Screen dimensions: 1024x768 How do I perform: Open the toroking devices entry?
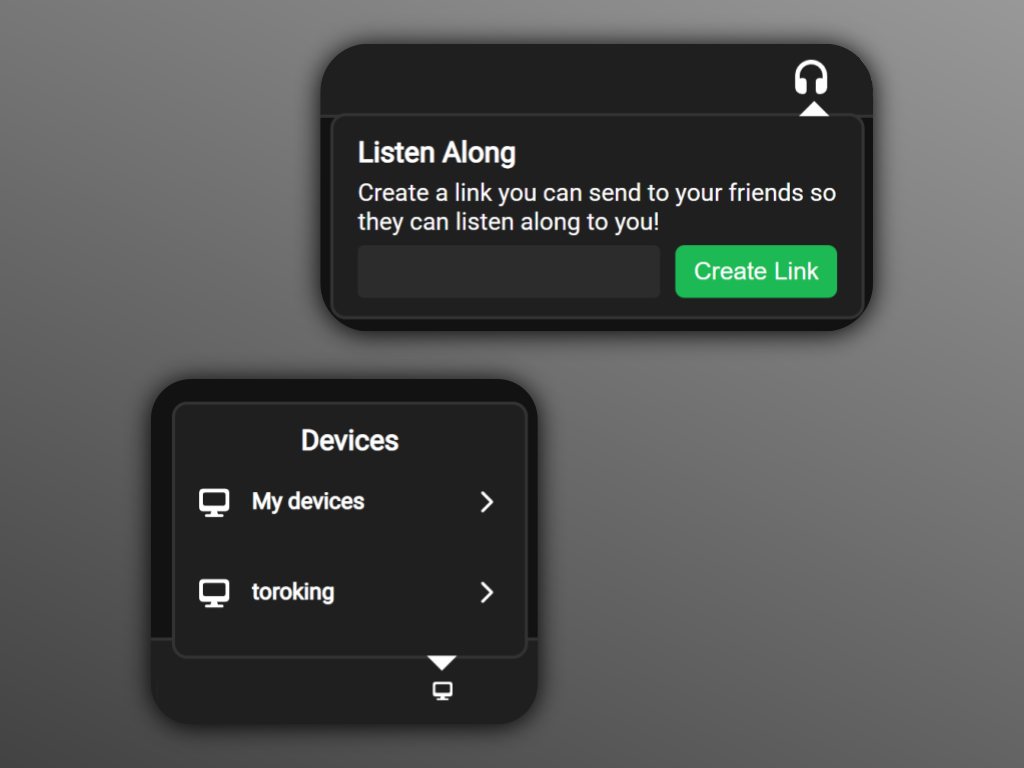point(349,592)
